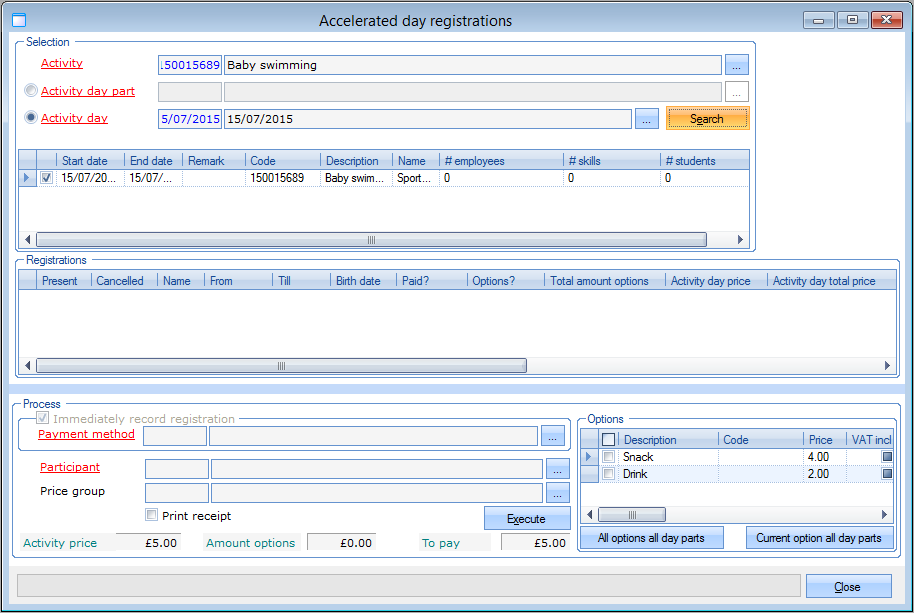Click the Search button
914x613 pixels.
pyautogui.click(x=706, y=119)
